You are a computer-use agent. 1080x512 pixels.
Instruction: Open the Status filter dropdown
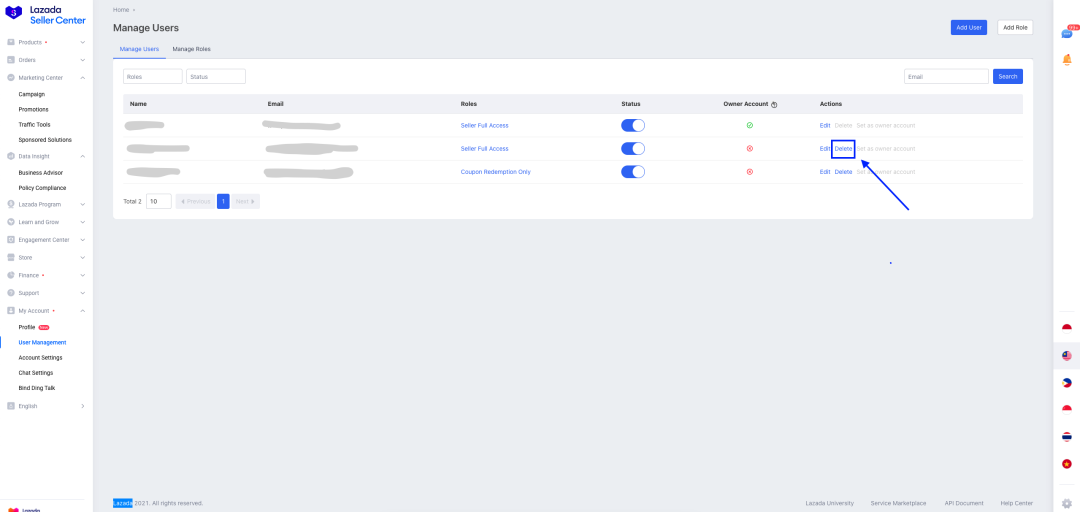pos(215,76)
